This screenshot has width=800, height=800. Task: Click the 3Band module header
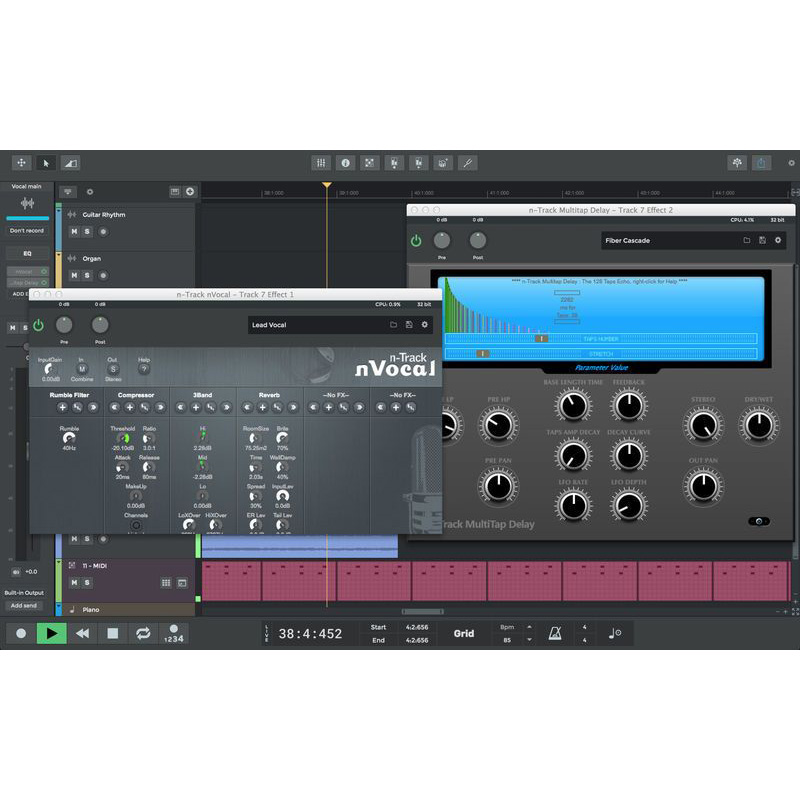click(203, 395)
